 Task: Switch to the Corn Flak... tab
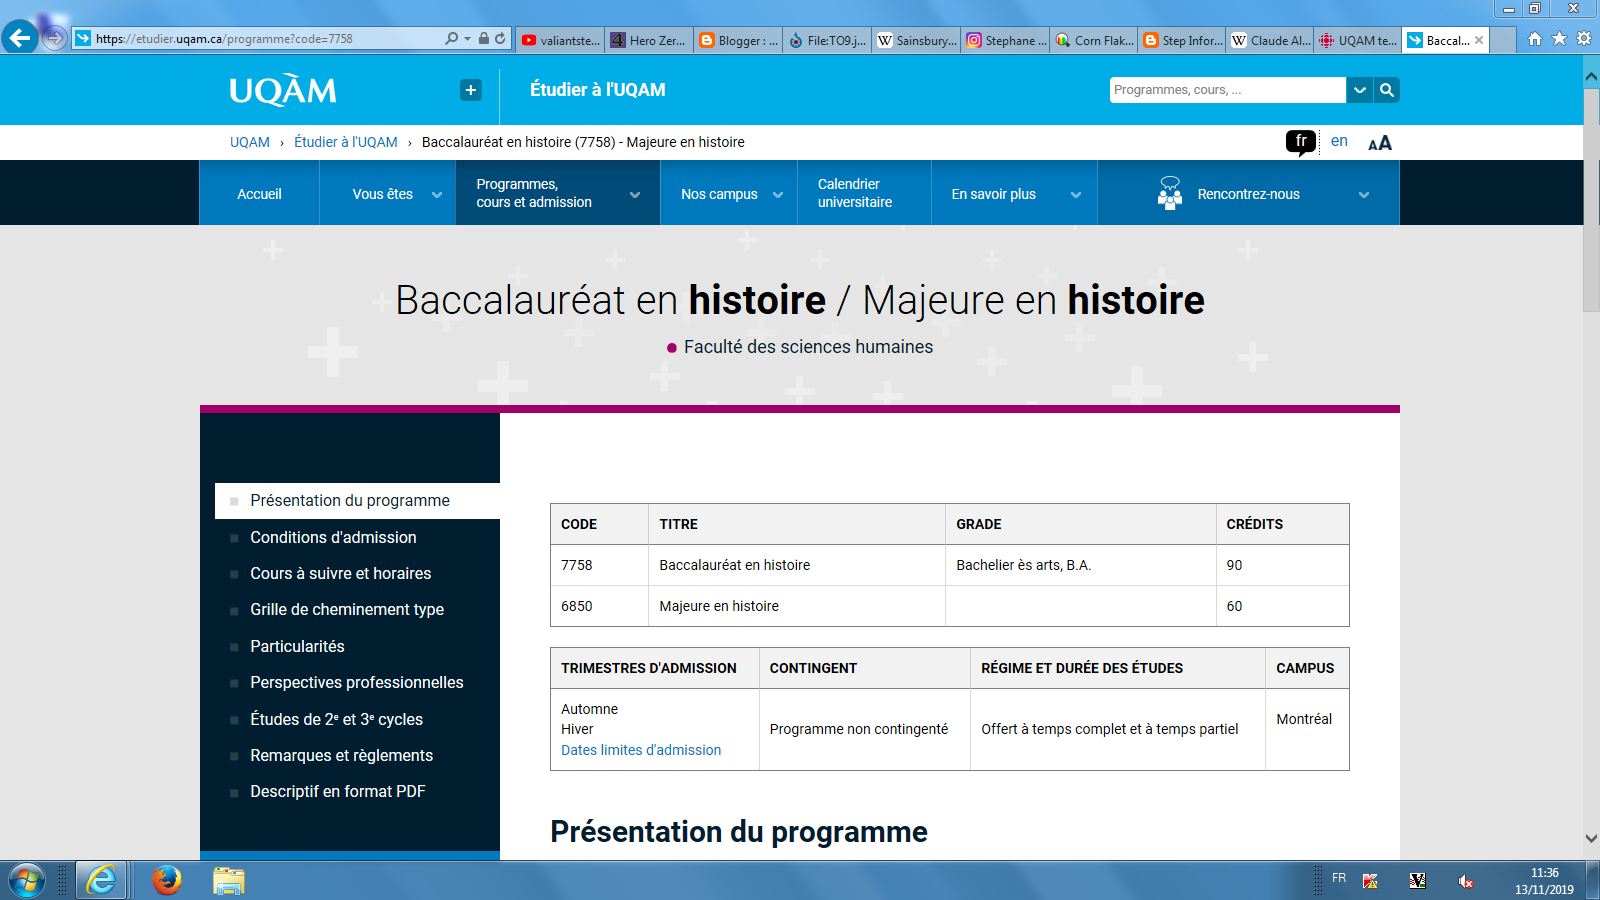1094,40
